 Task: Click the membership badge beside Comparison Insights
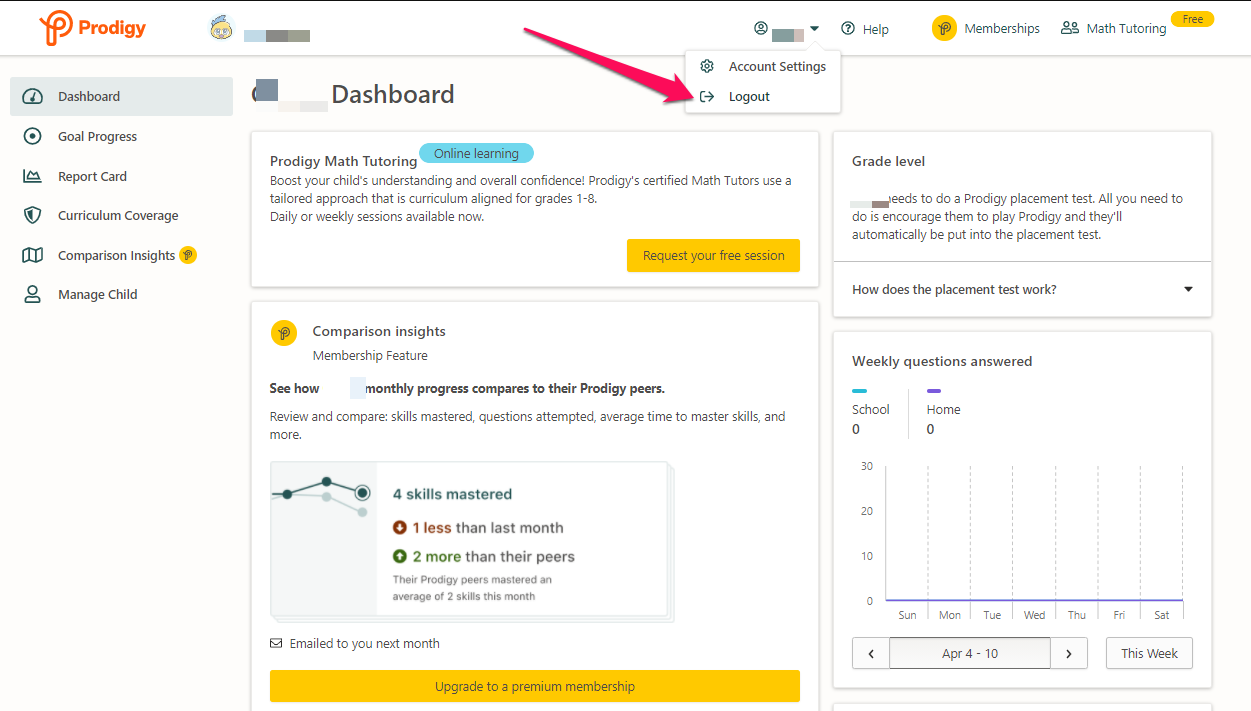point(188,255)
